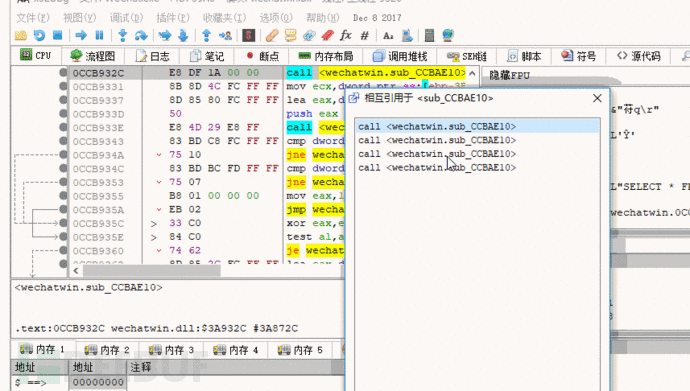Click the 隐藏FPU button
This screenshot has height=391, width=690.
(509, 75)
